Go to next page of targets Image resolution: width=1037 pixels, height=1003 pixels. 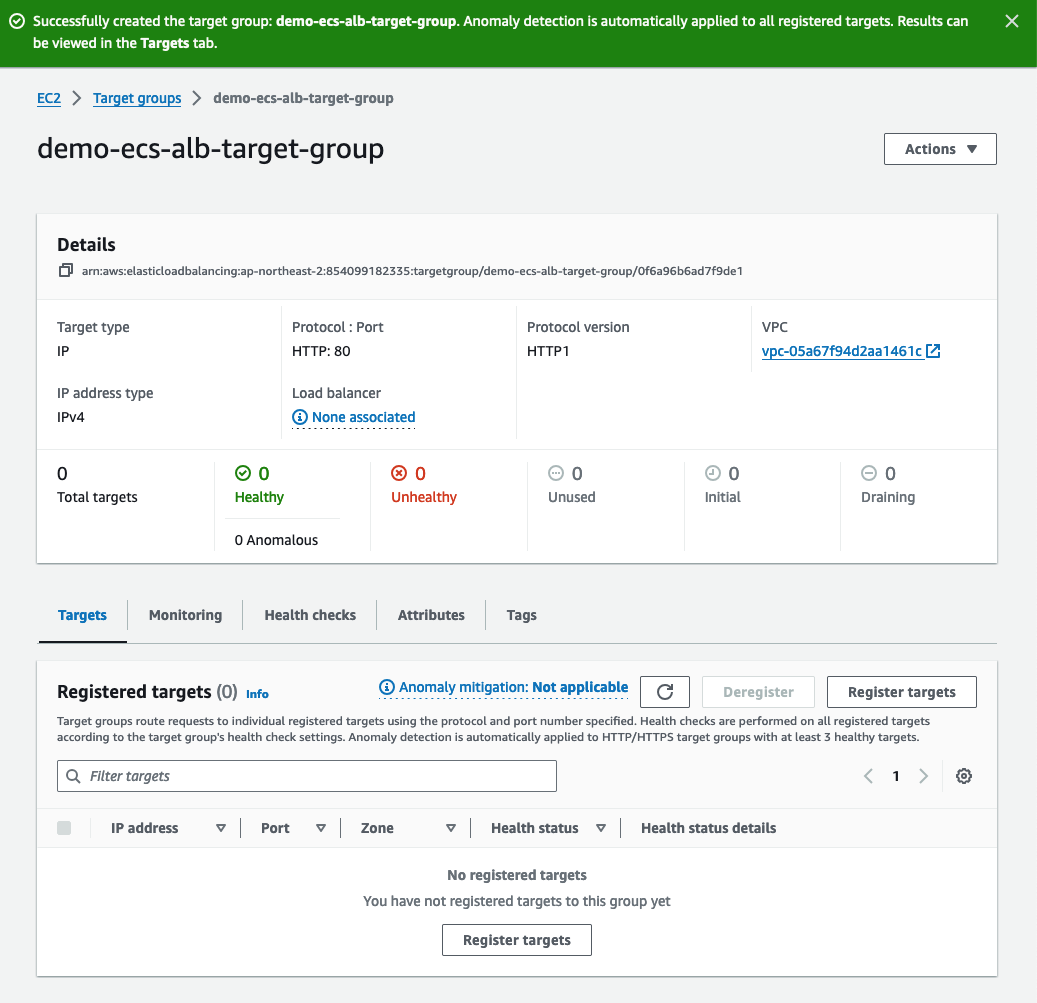pyautogui.click(x=923, y=776)
